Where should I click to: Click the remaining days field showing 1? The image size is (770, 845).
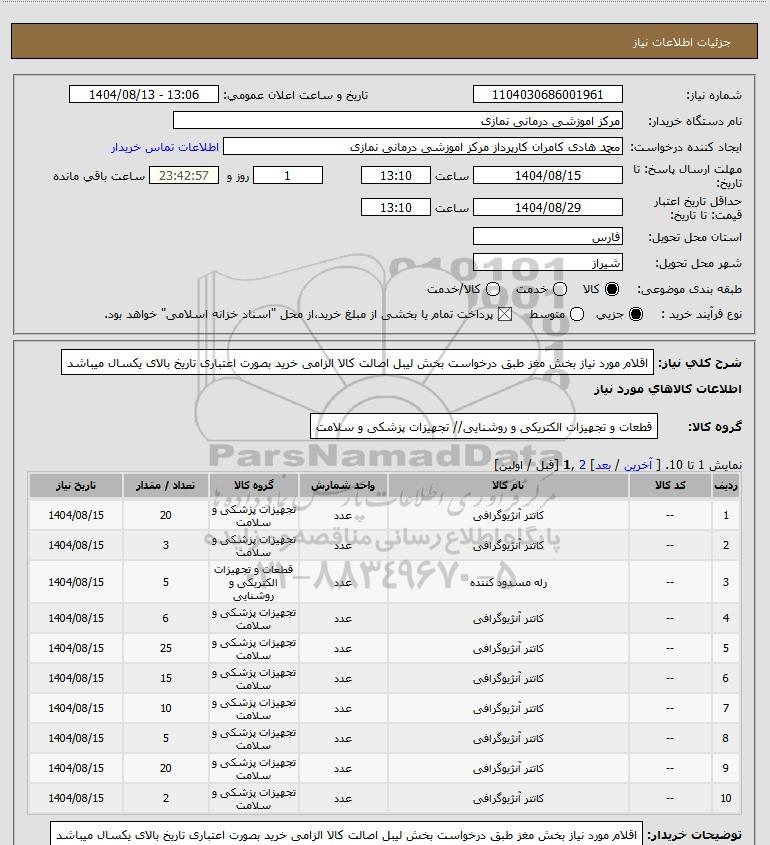[x=288, y=175]
